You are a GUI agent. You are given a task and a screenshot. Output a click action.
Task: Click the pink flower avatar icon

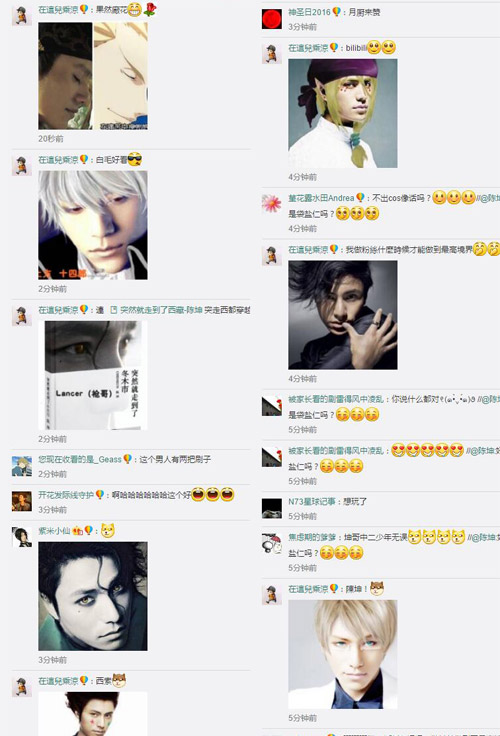[x=271, y=204]
